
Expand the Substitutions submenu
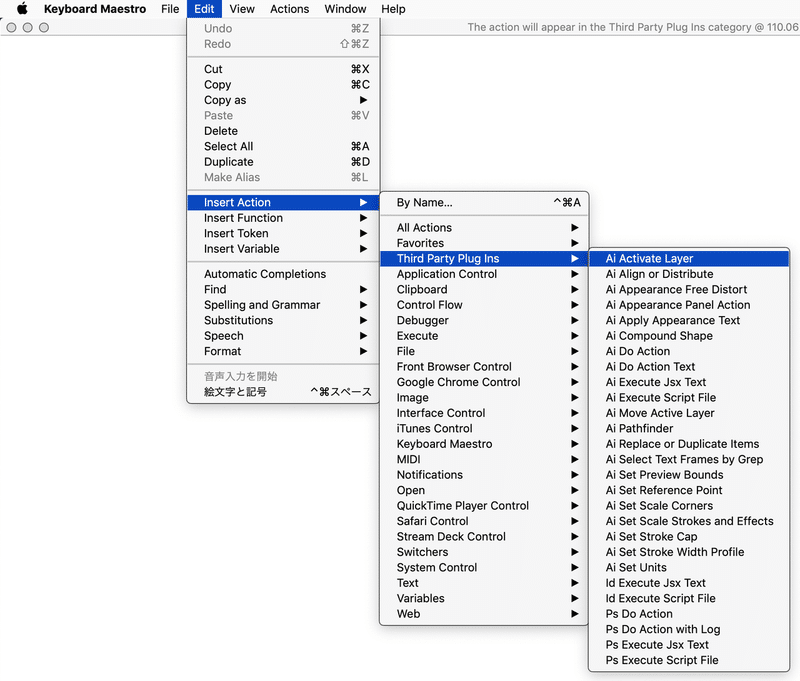283,320
